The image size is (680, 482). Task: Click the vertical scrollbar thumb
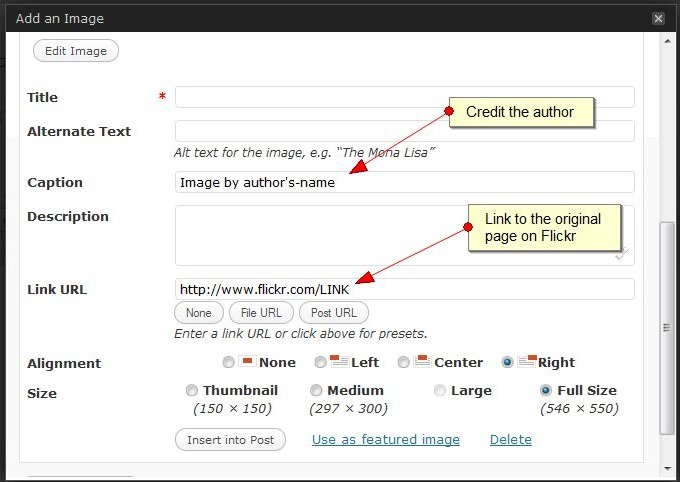click(667, 328)
